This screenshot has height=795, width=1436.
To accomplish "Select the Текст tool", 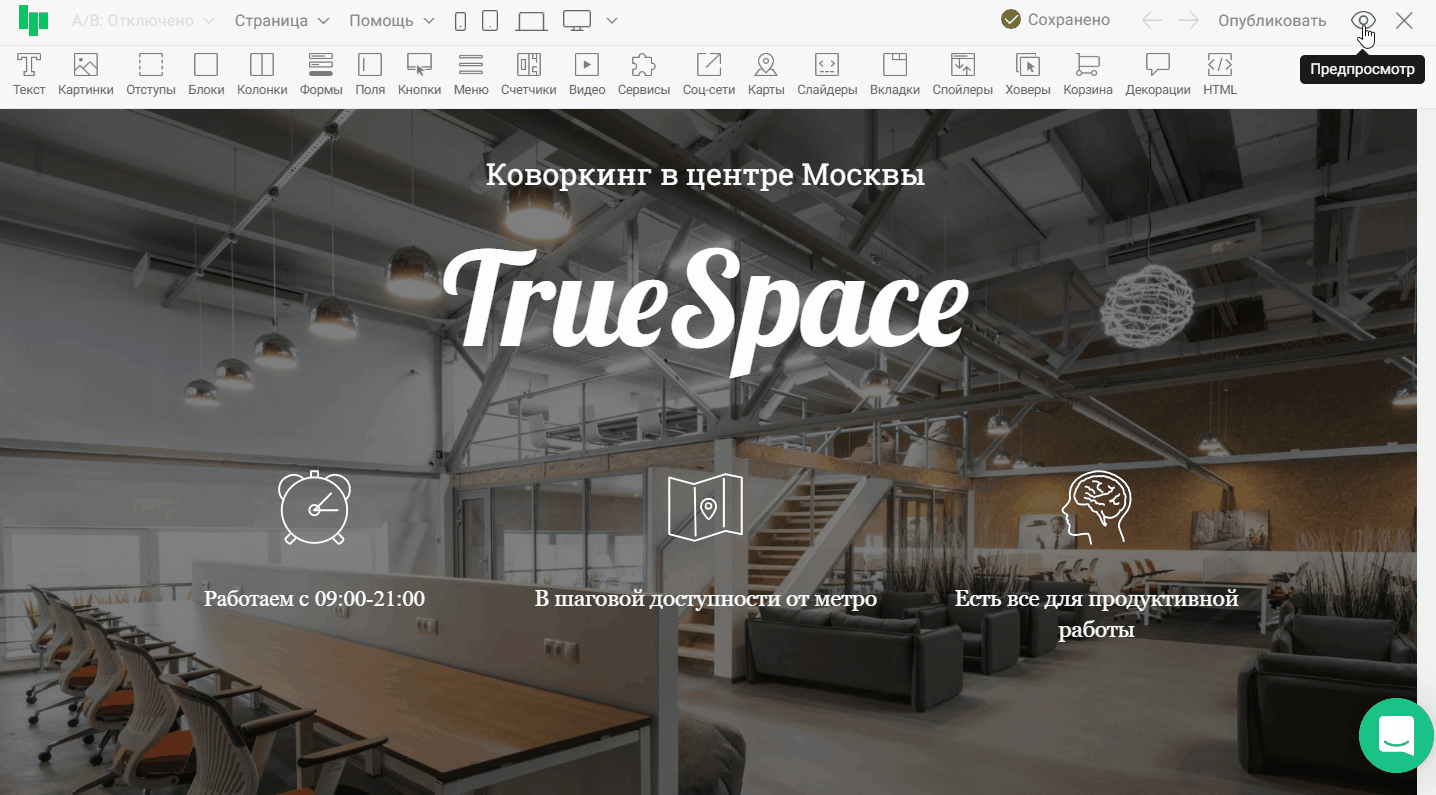I will [x=29, y=74].
